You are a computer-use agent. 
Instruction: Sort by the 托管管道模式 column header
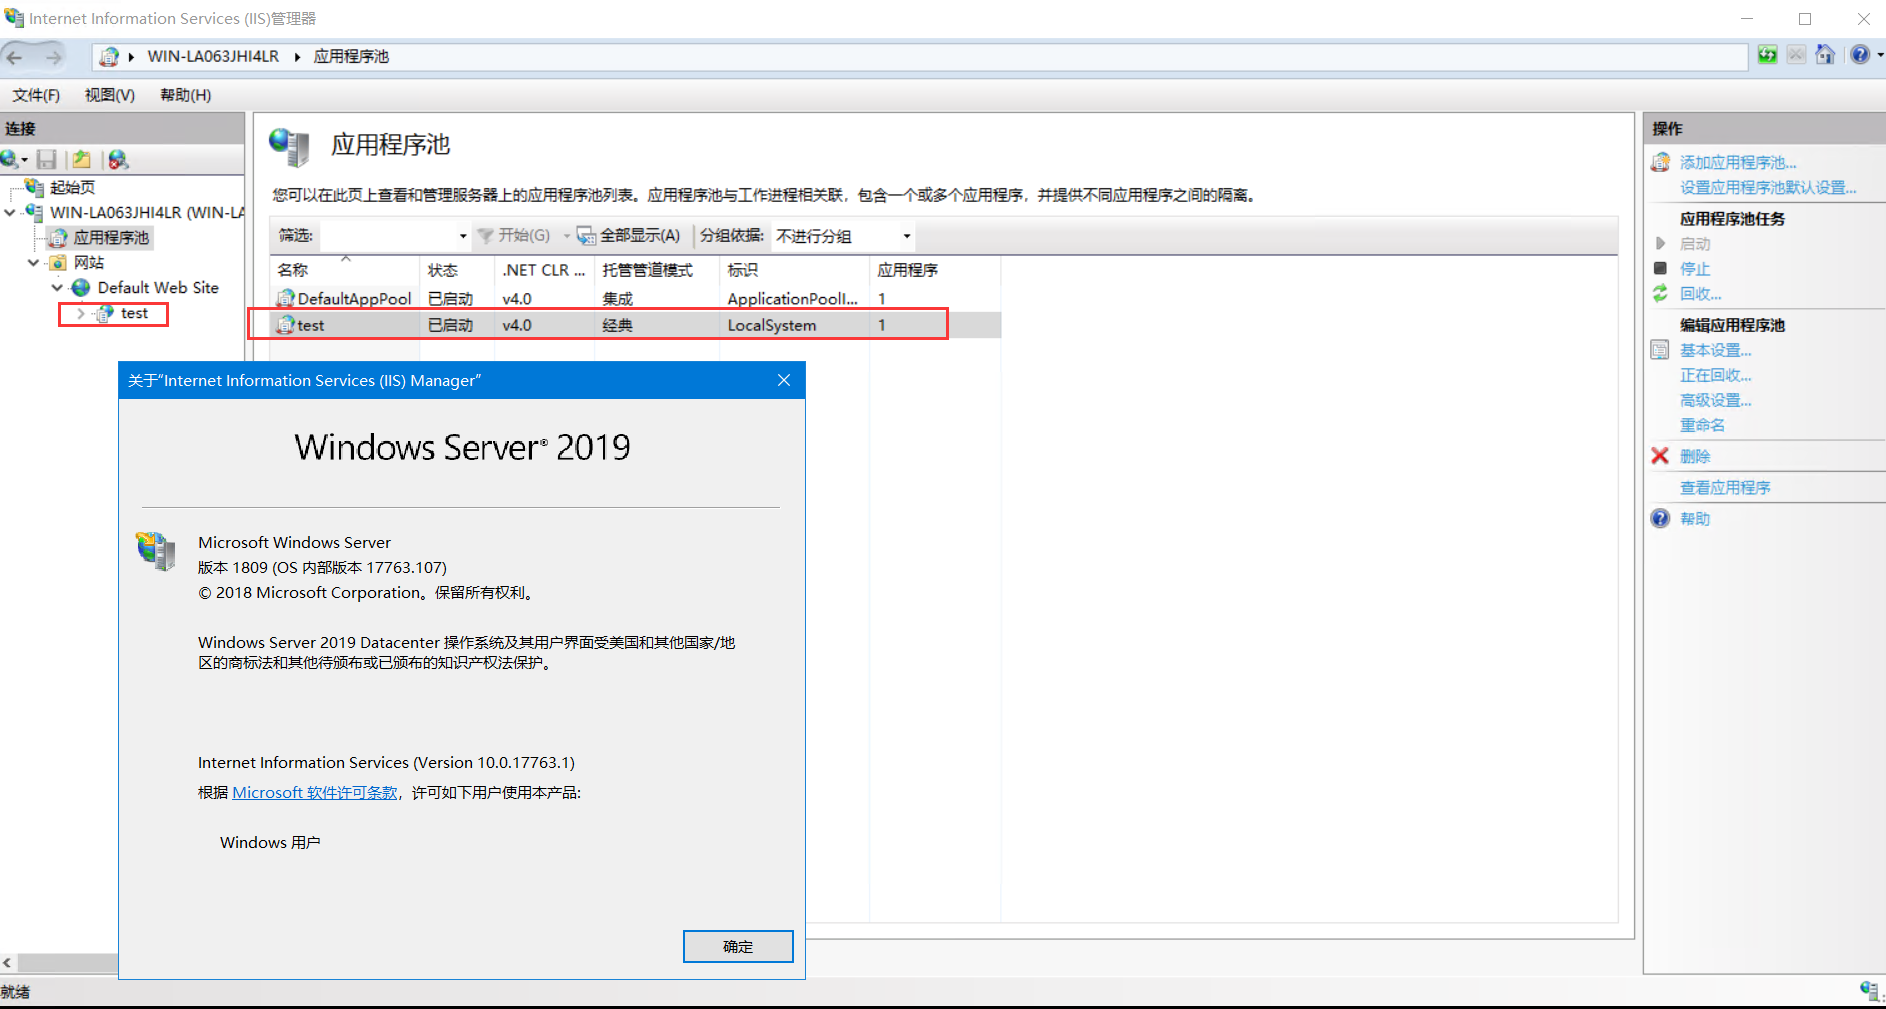tap(657, 270)
